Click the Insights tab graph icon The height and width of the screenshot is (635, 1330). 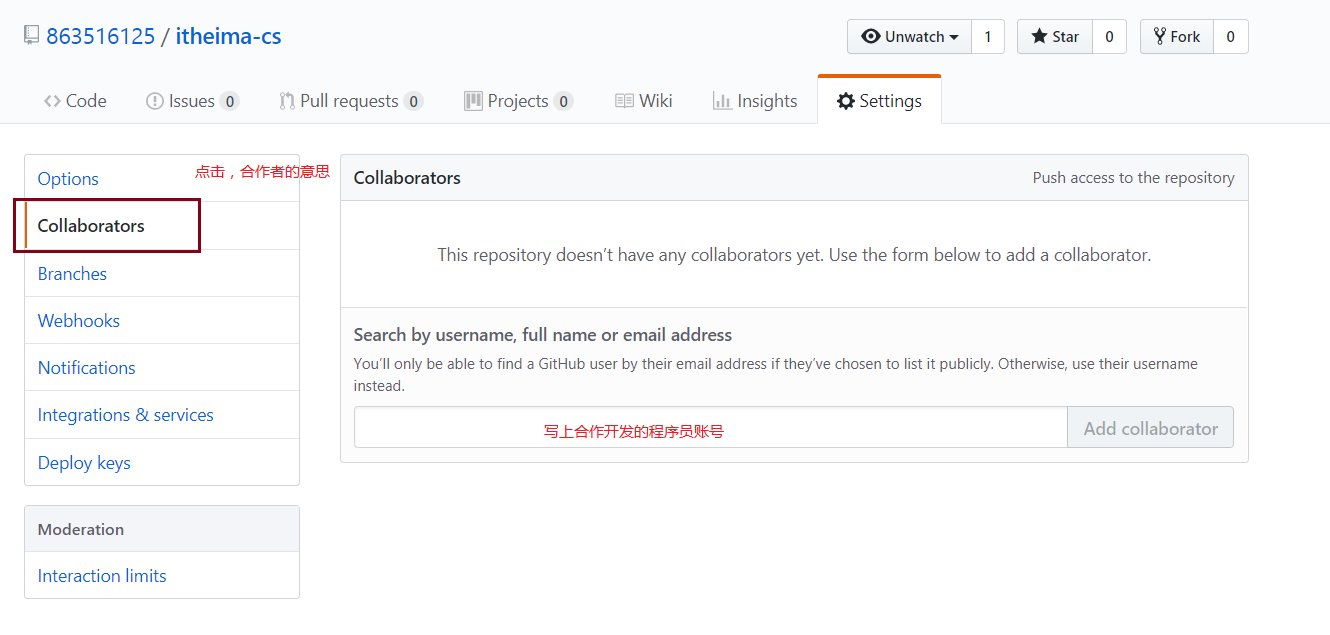722,101
